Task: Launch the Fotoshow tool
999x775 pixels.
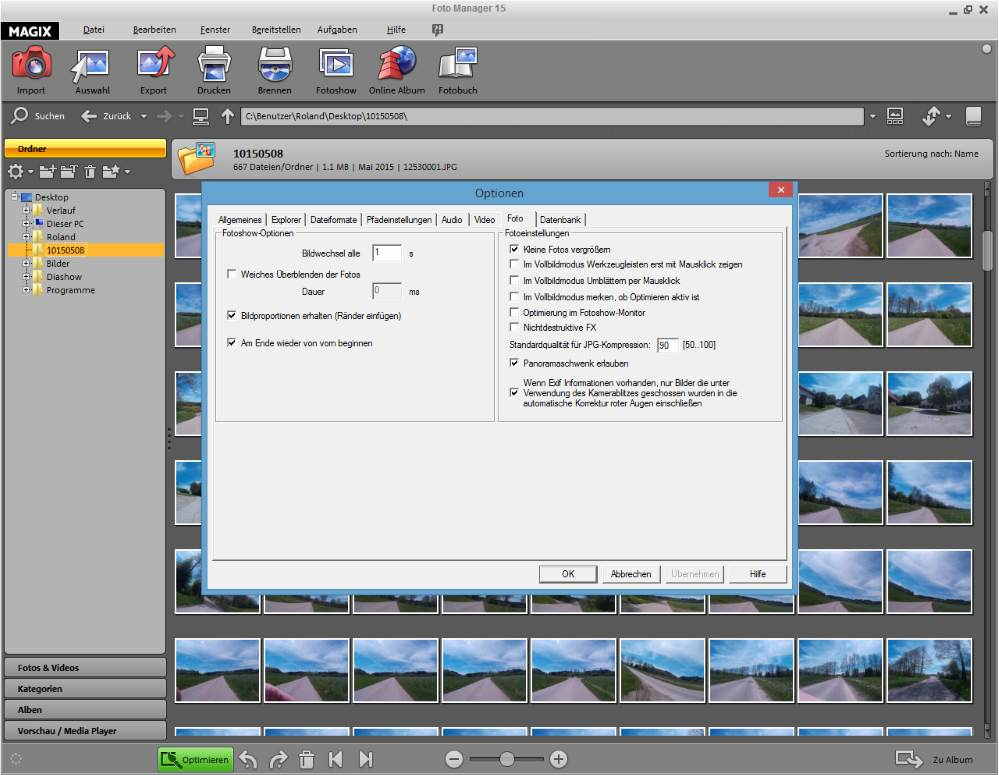Action: coord(335,65)
